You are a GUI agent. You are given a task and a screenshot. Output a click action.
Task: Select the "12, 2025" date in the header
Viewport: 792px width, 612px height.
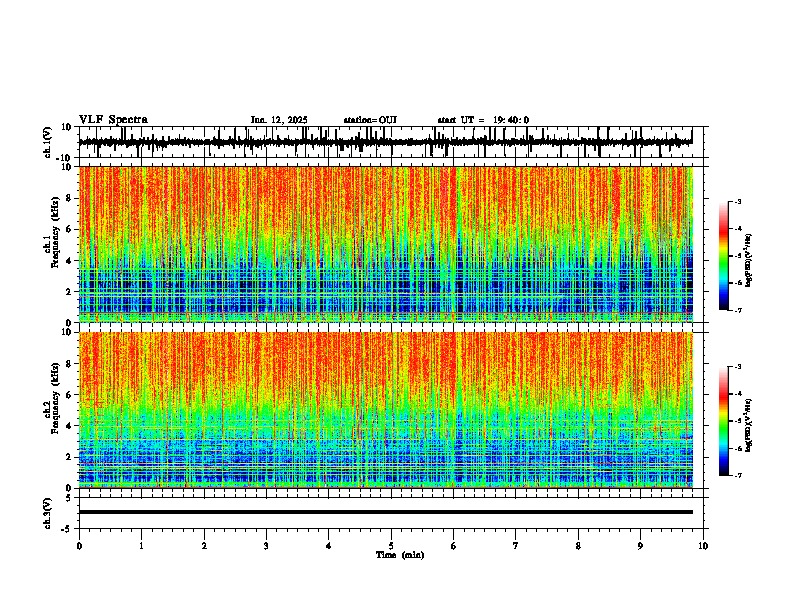288,120
